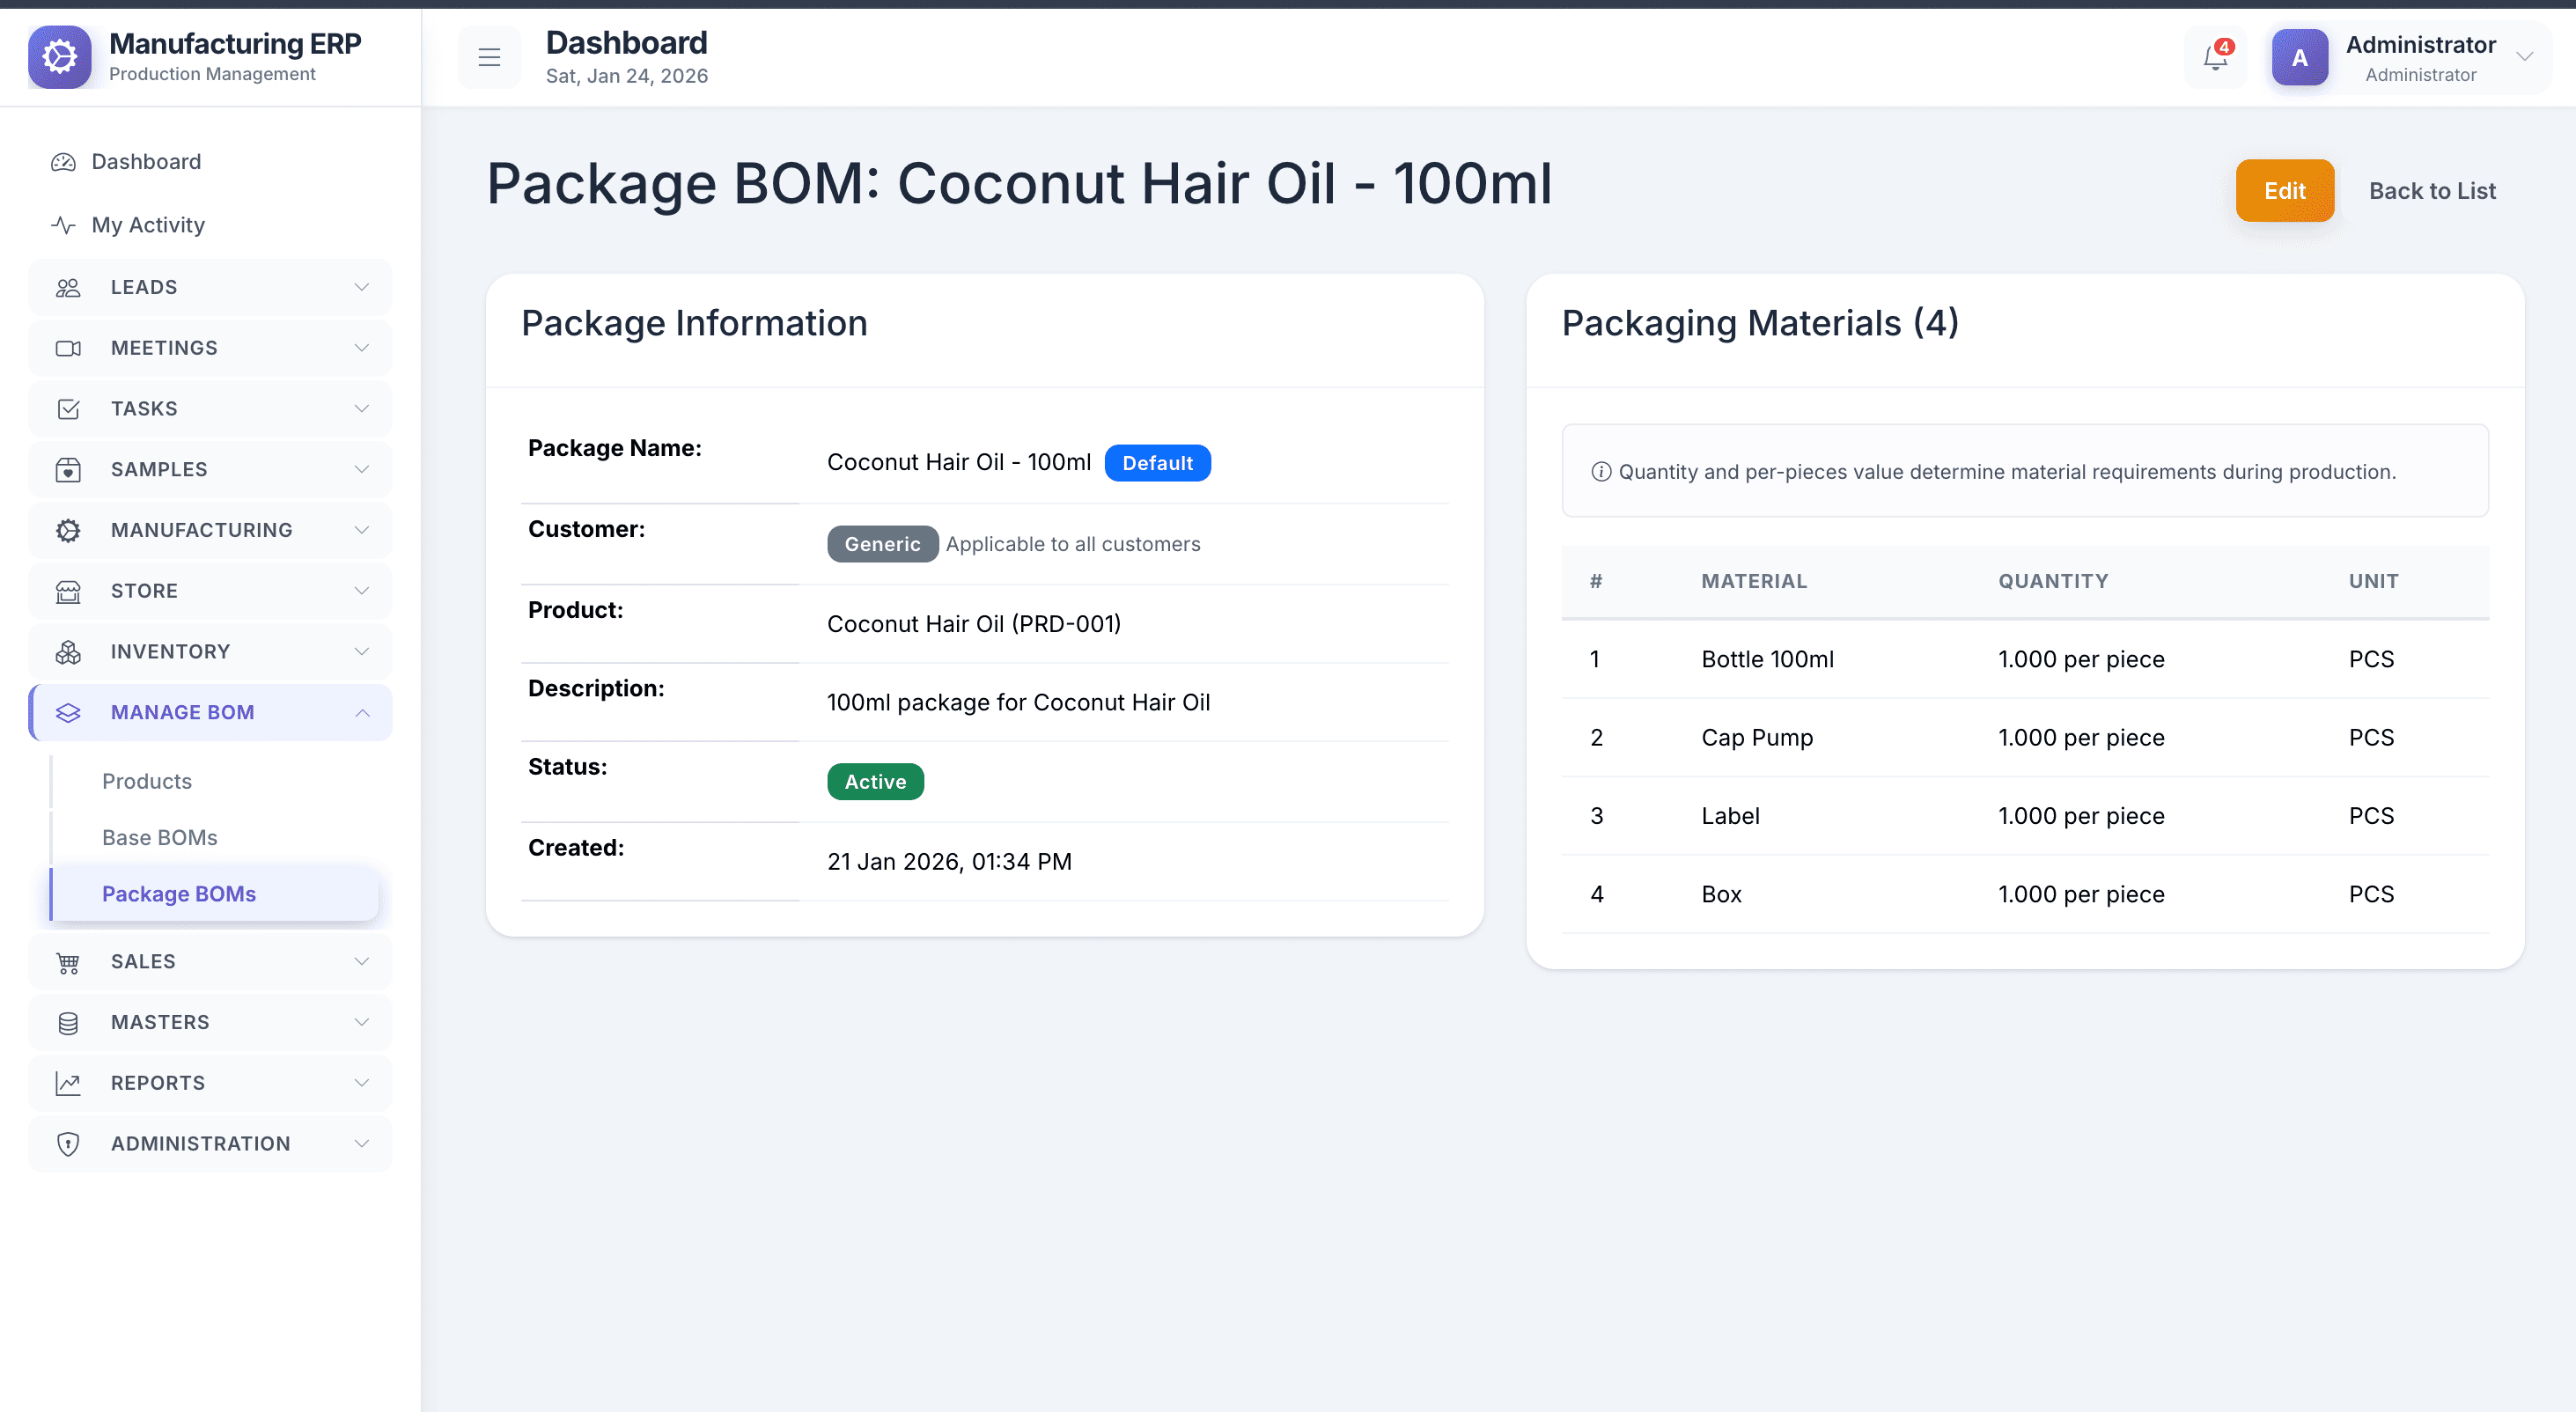Click the Bottle 100ml material row

pyautogui.click(x=1767, y=659)
